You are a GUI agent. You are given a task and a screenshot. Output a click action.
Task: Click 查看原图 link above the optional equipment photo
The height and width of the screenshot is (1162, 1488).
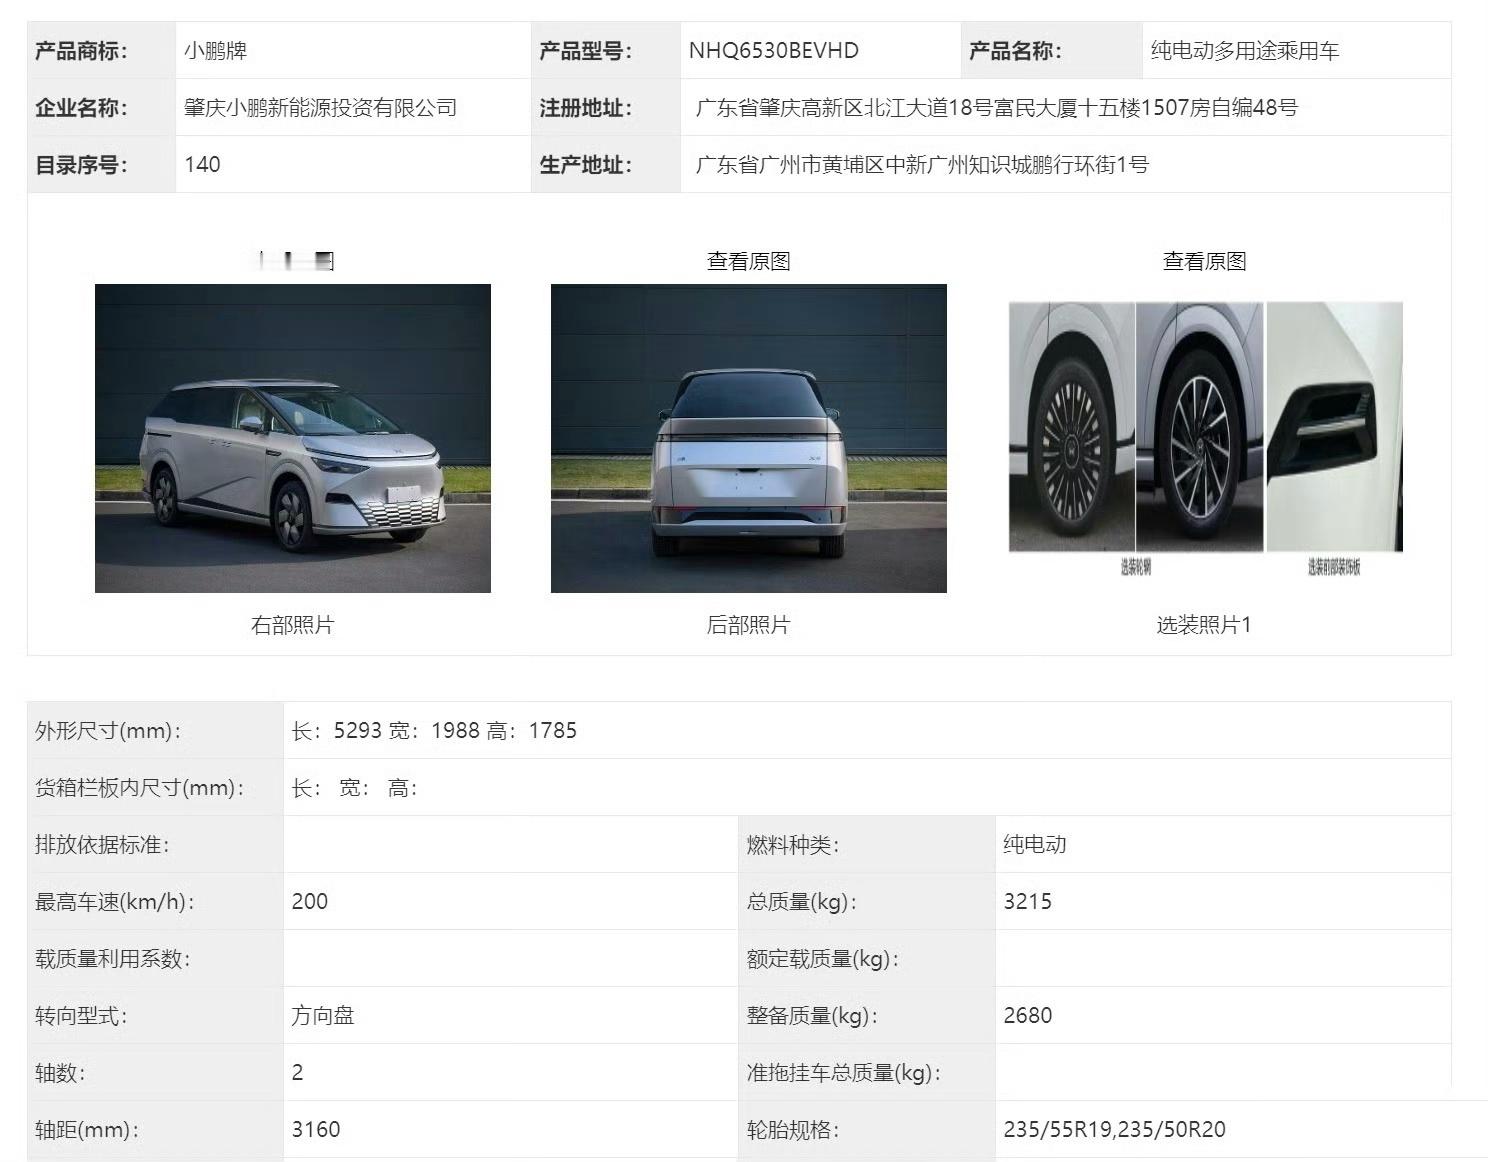pos(1205,261)
